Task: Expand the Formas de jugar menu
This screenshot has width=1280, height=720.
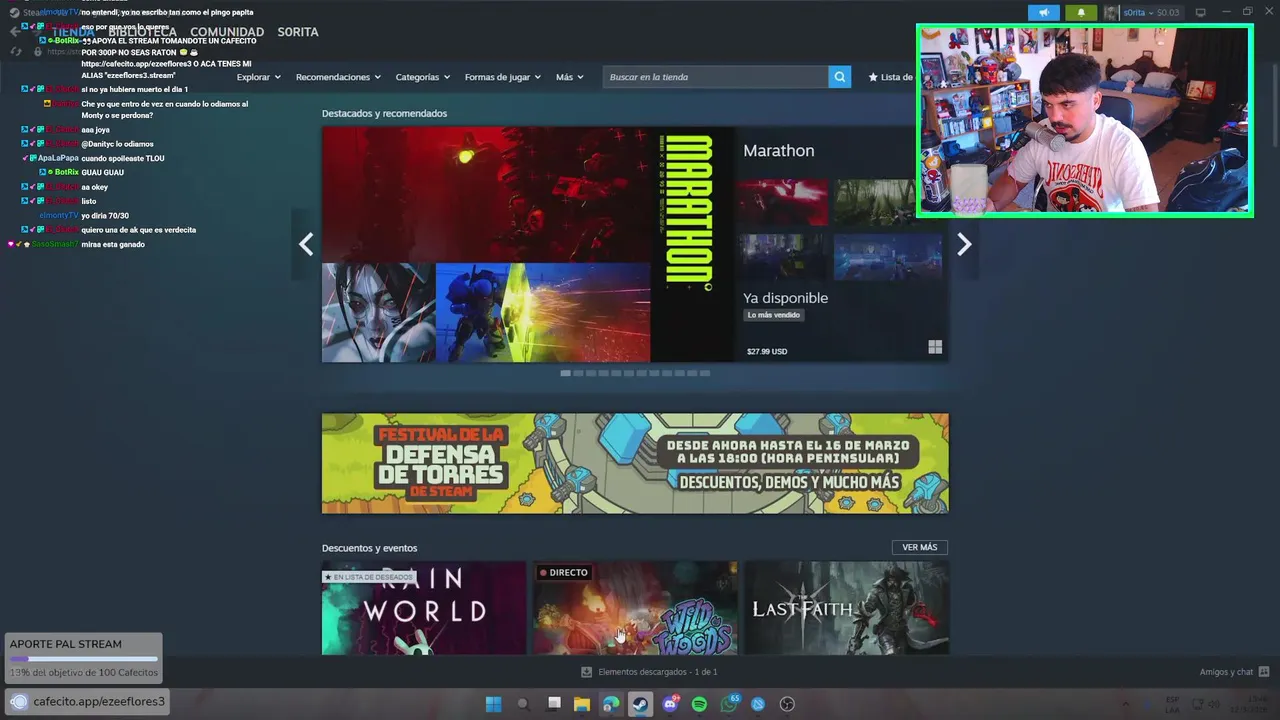Action: pos(502,77)
